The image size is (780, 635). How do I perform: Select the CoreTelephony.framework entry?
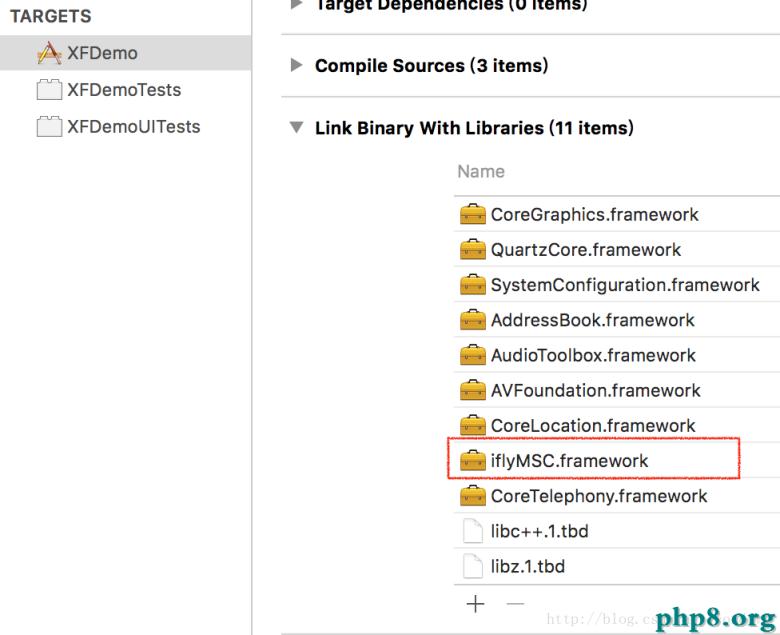(598, 496)
